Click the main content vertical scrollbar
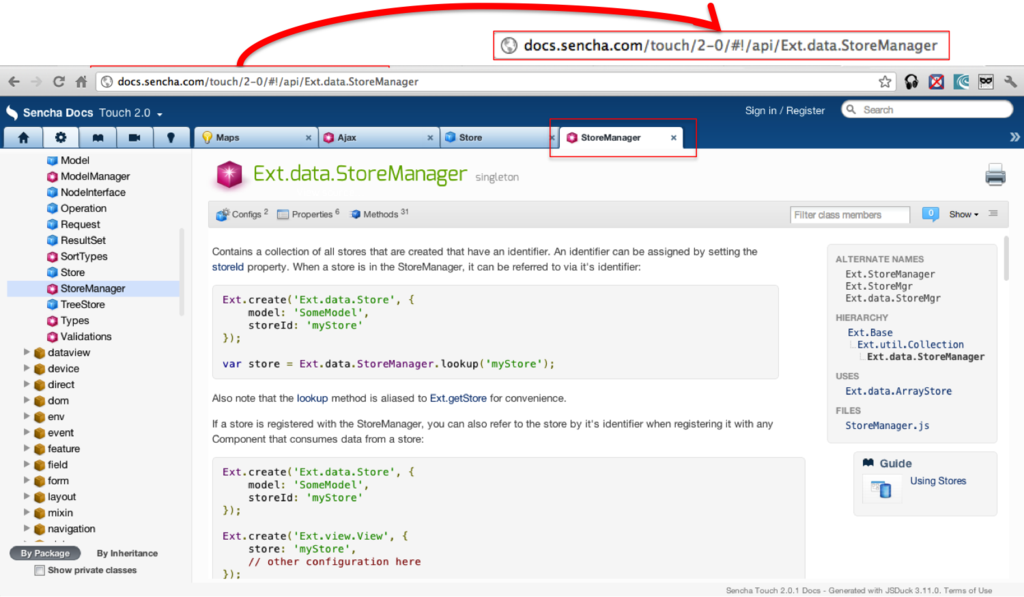 1006,259
